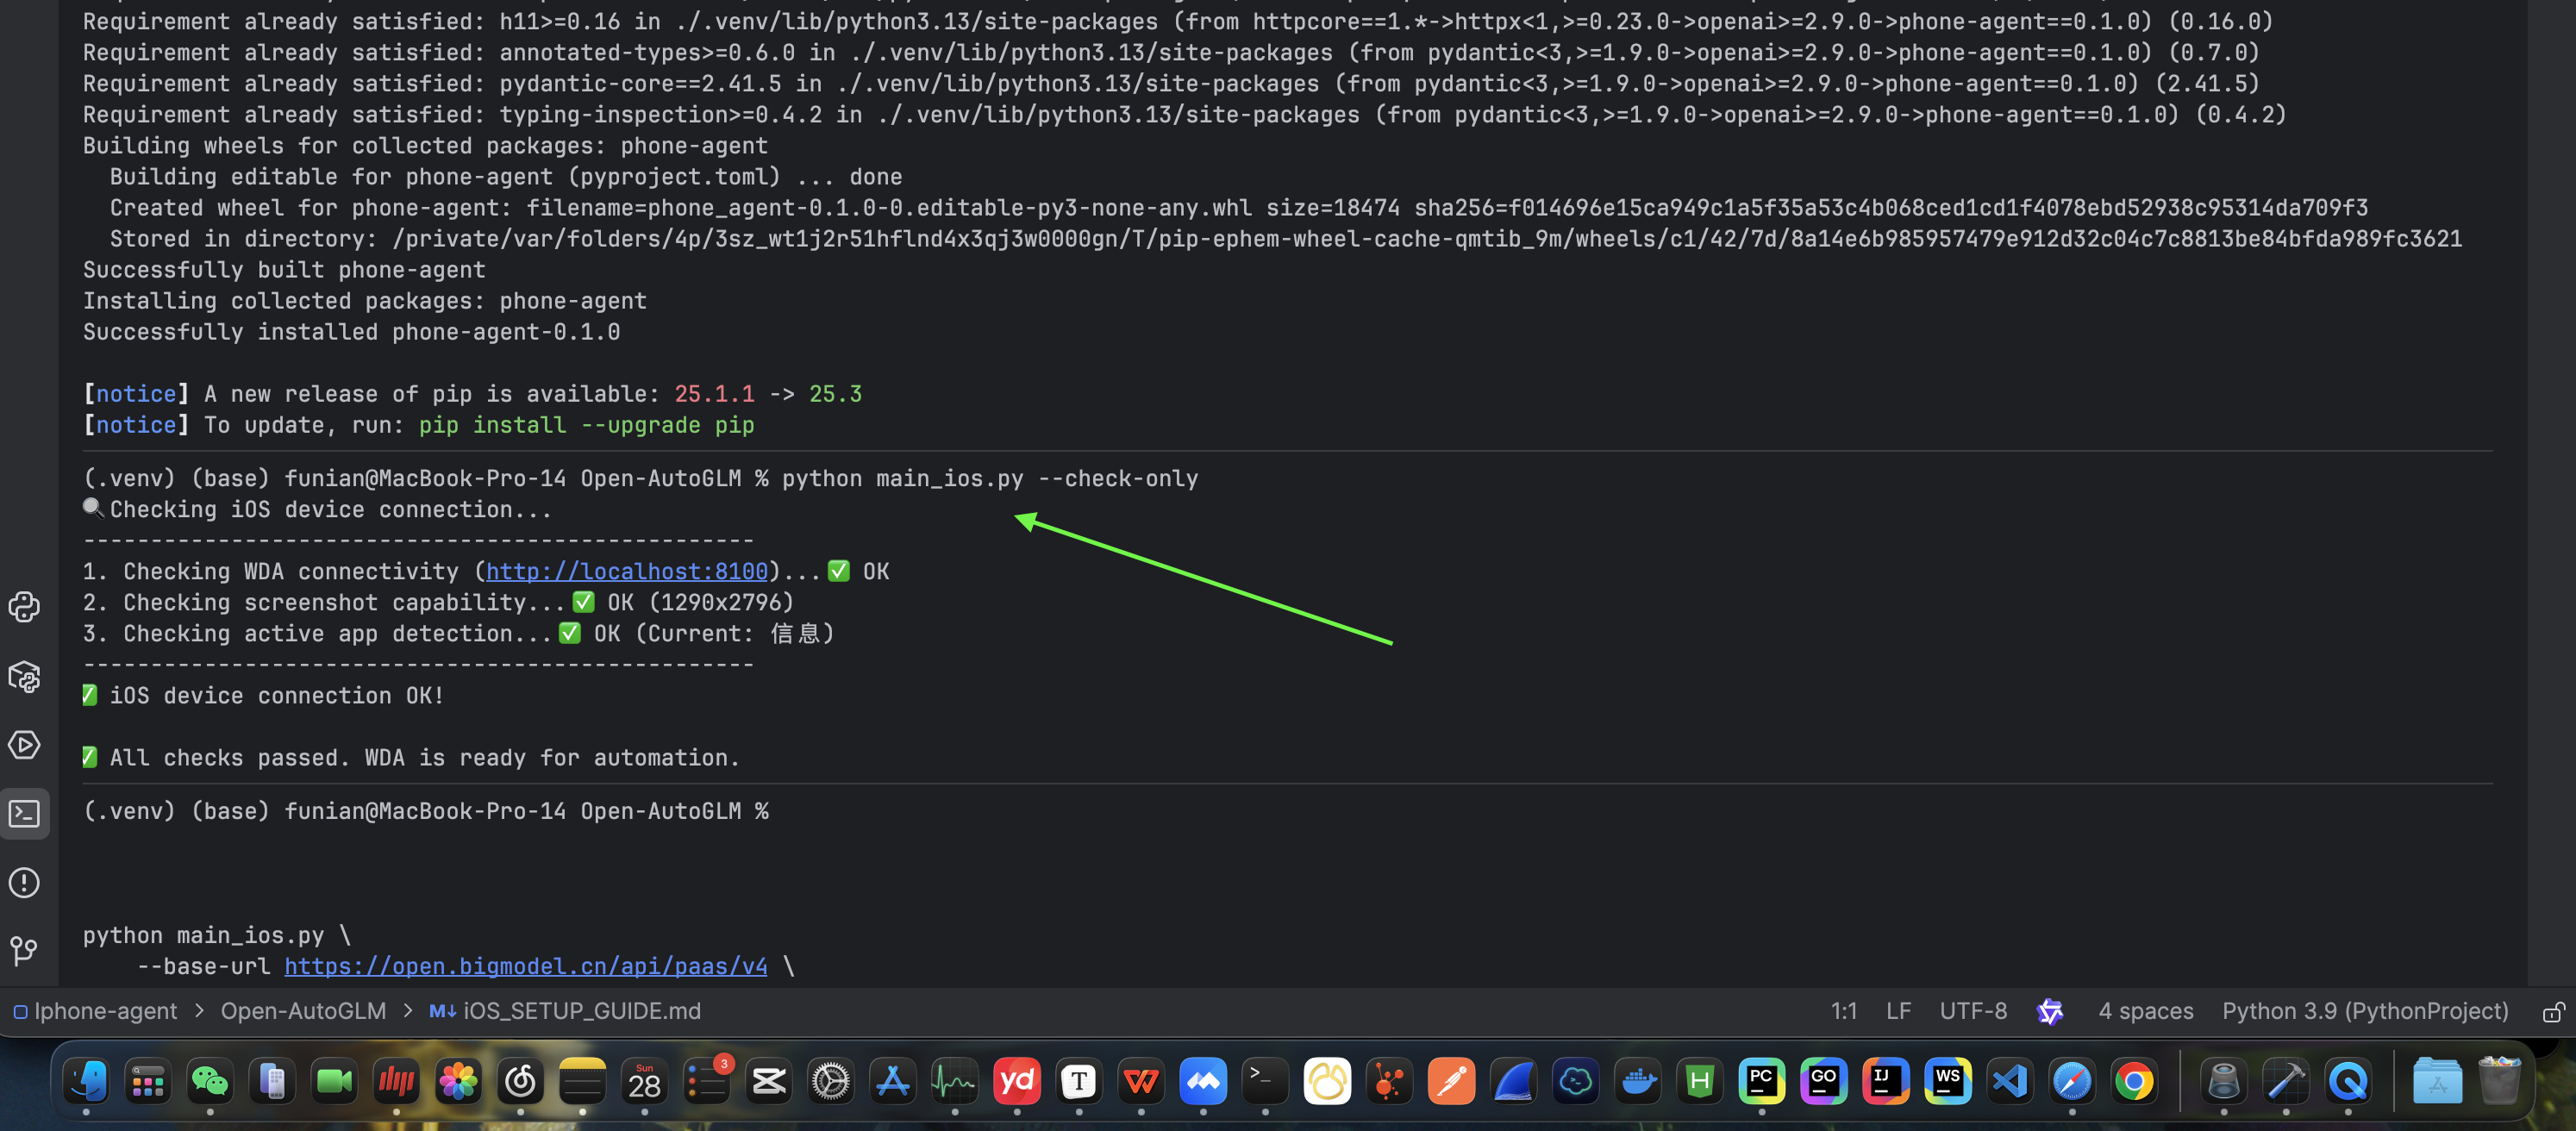This screenshot has height=1131, width=2576.
Task: Click the AI assistant status bar icon
Action: (x=2050, y=1011)
